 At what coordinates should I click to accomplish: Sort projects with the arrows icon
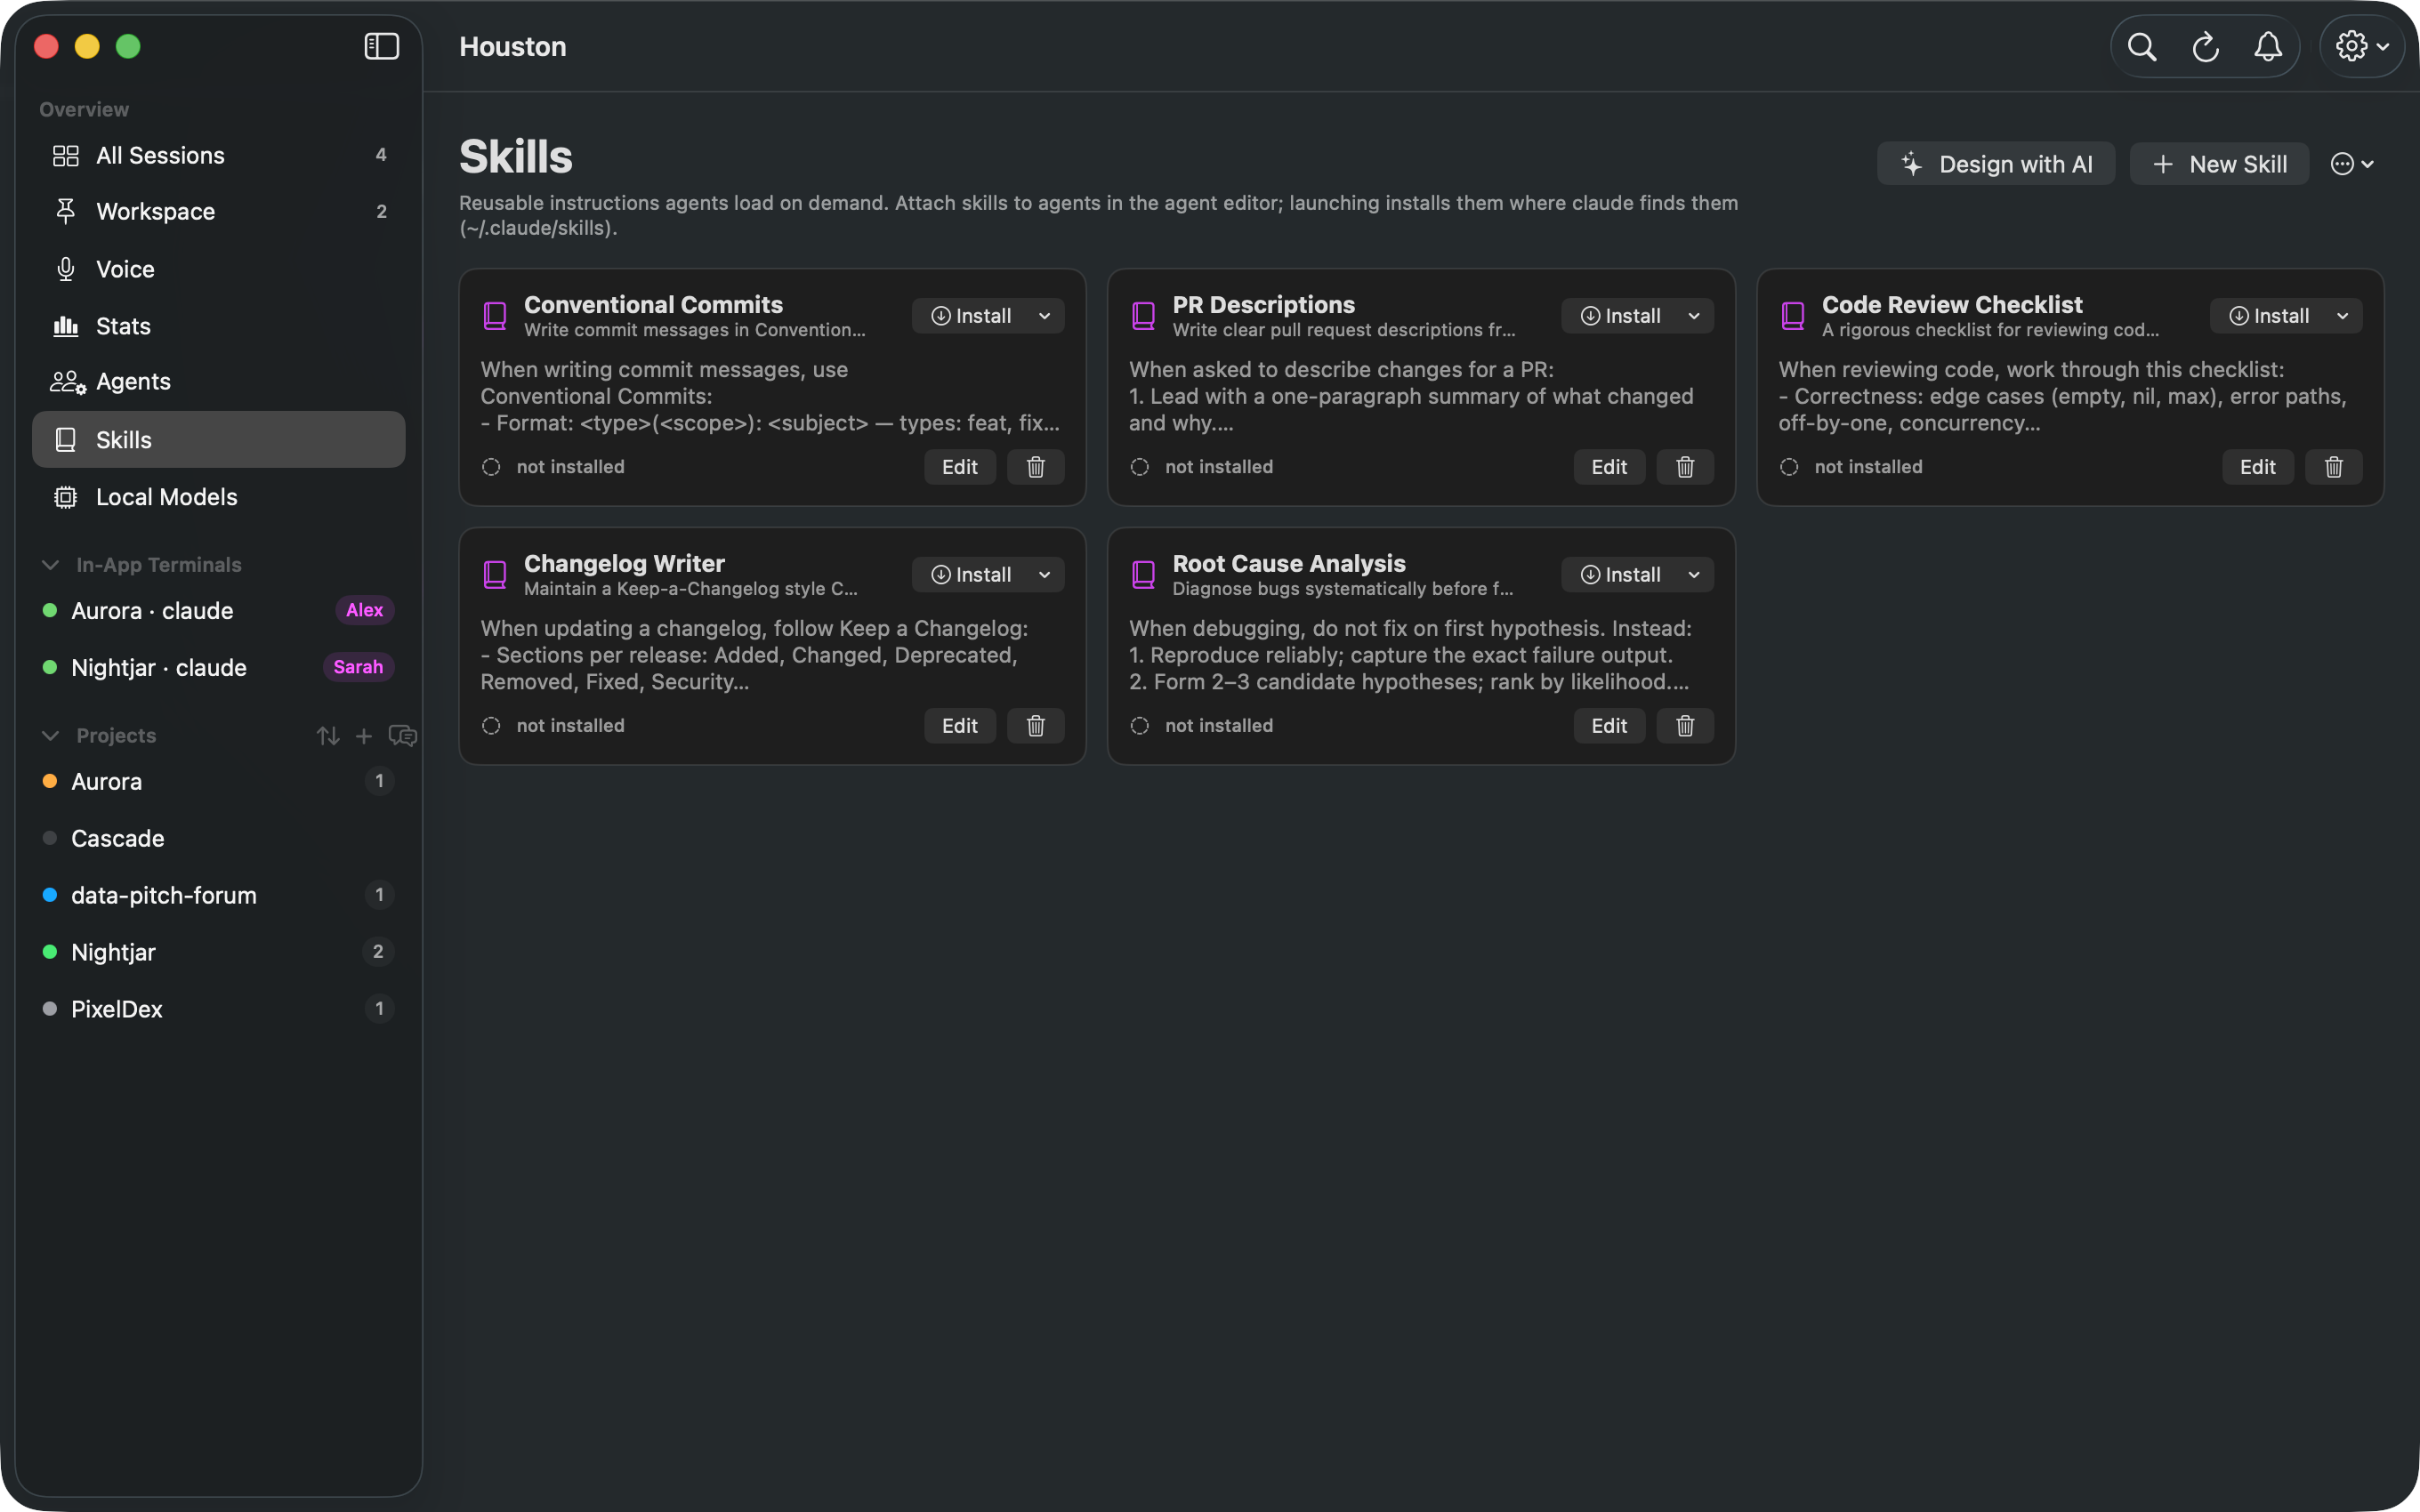[328, 736]
